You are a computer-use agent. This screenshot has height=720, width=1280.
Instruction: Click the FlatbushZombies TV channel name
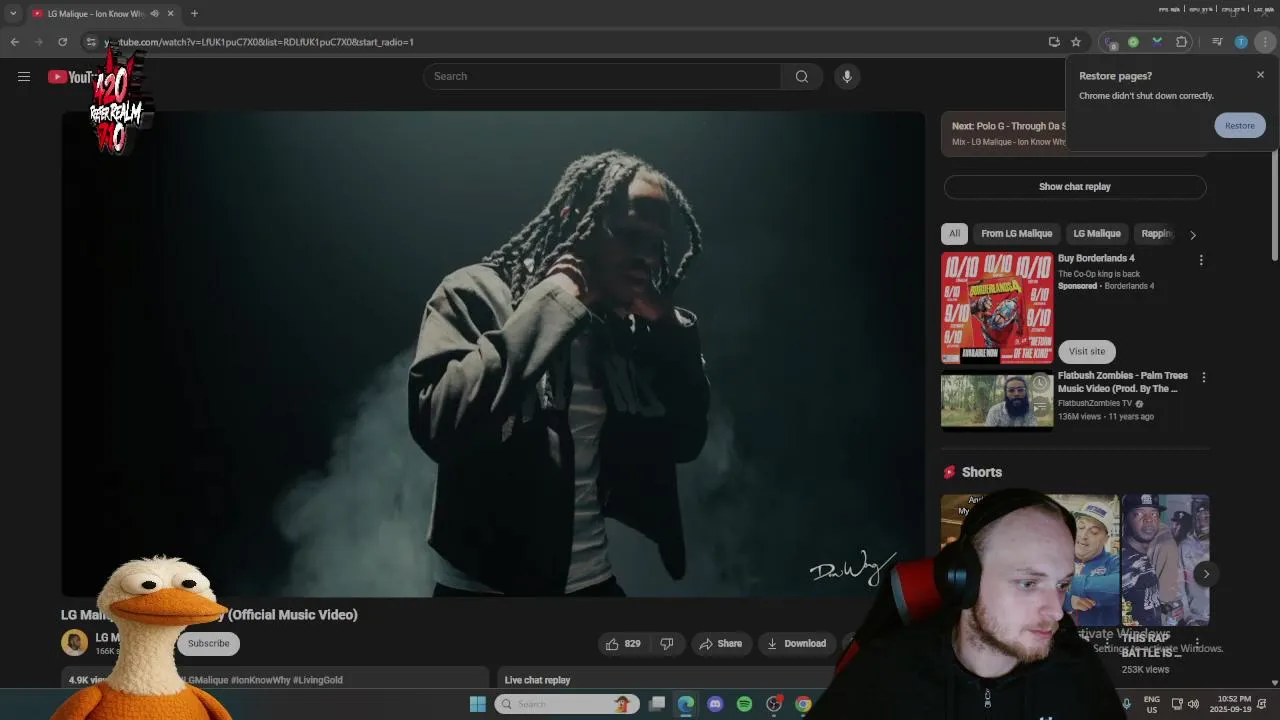(1095, 403)
